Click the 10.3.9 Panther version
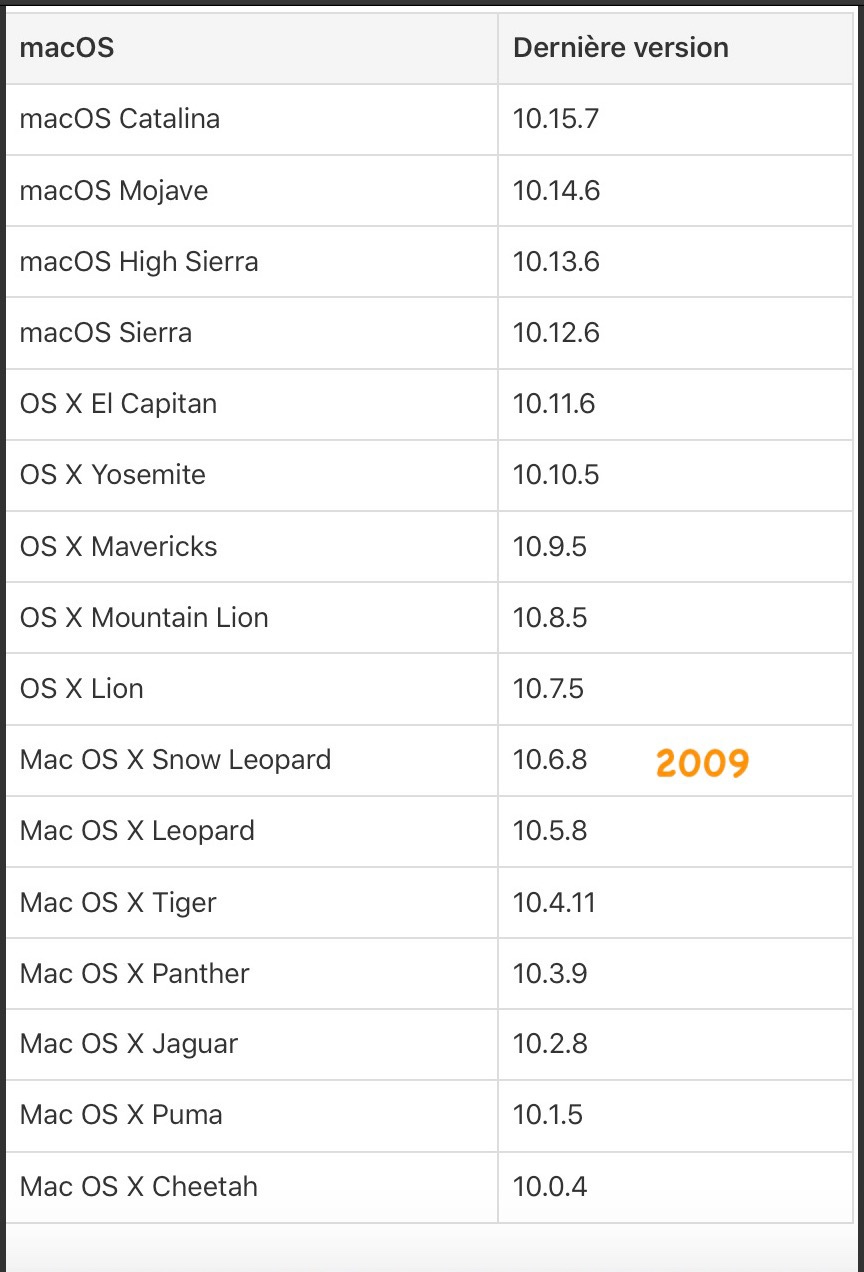 click(550, 974)
